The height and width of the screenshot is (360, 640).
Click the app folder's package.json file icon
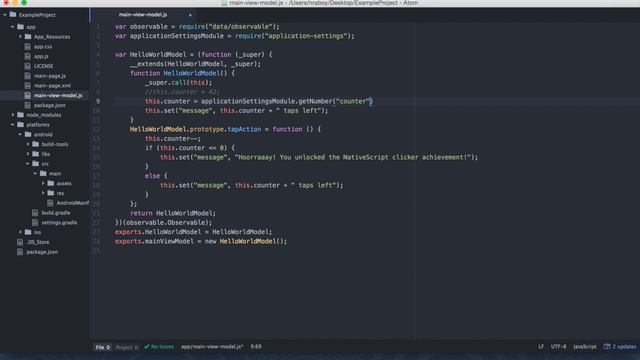[x=28, y=105]
